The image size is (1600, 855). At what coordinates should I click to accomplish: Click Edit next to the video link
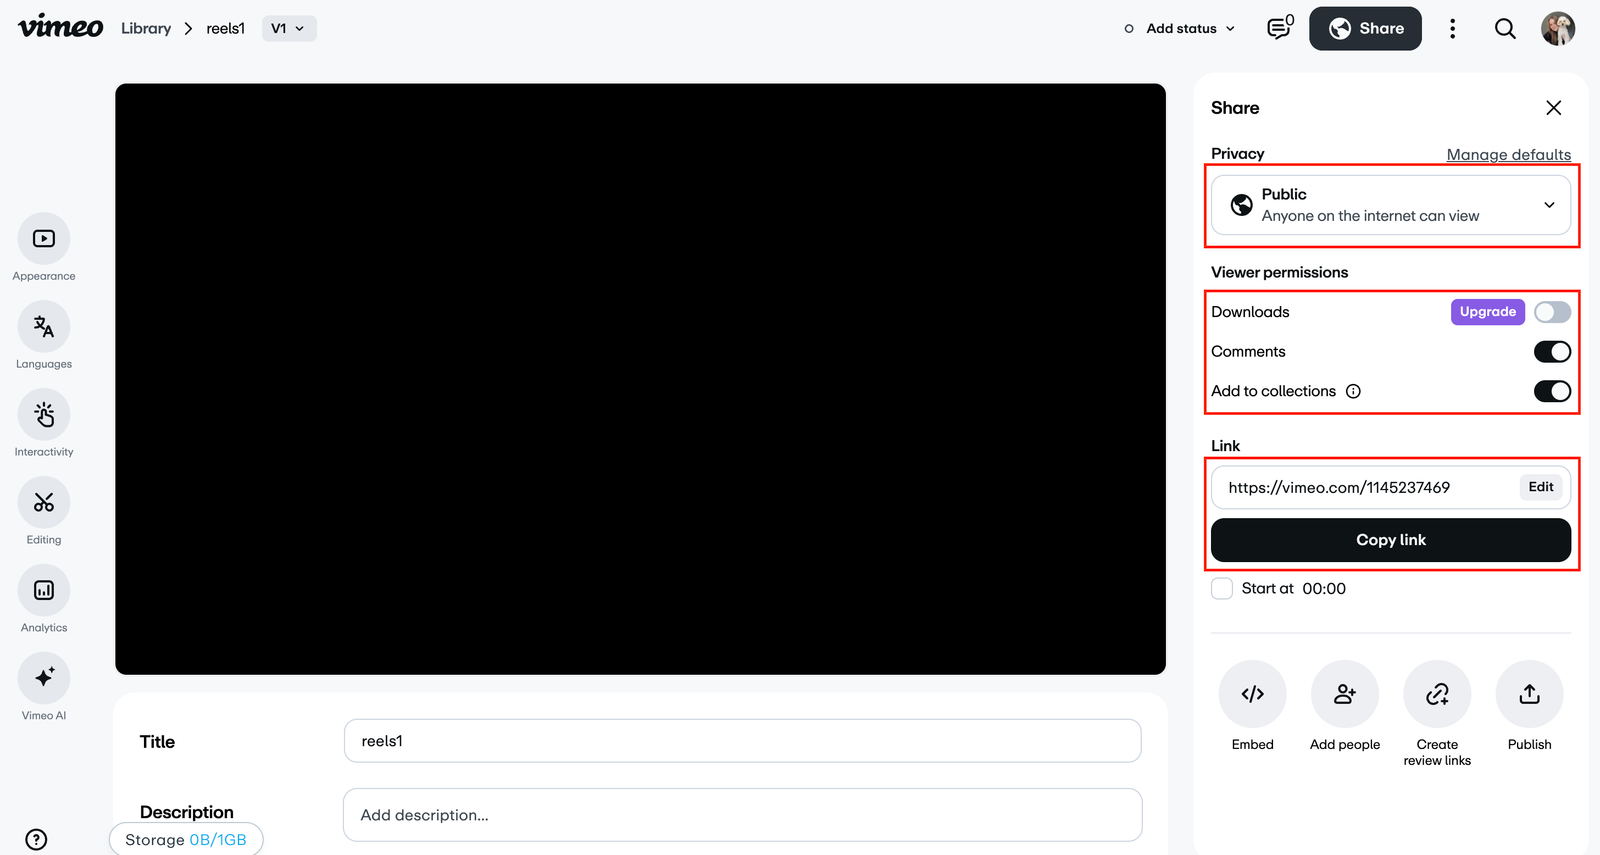1541,487
